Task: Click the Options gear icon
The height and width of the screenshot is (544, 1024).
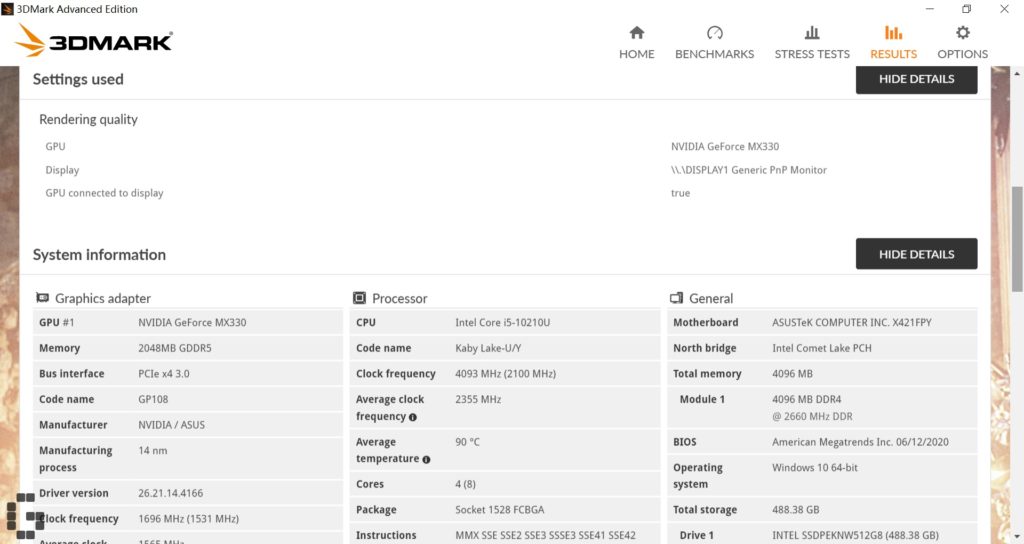Action: pos(963,33)
